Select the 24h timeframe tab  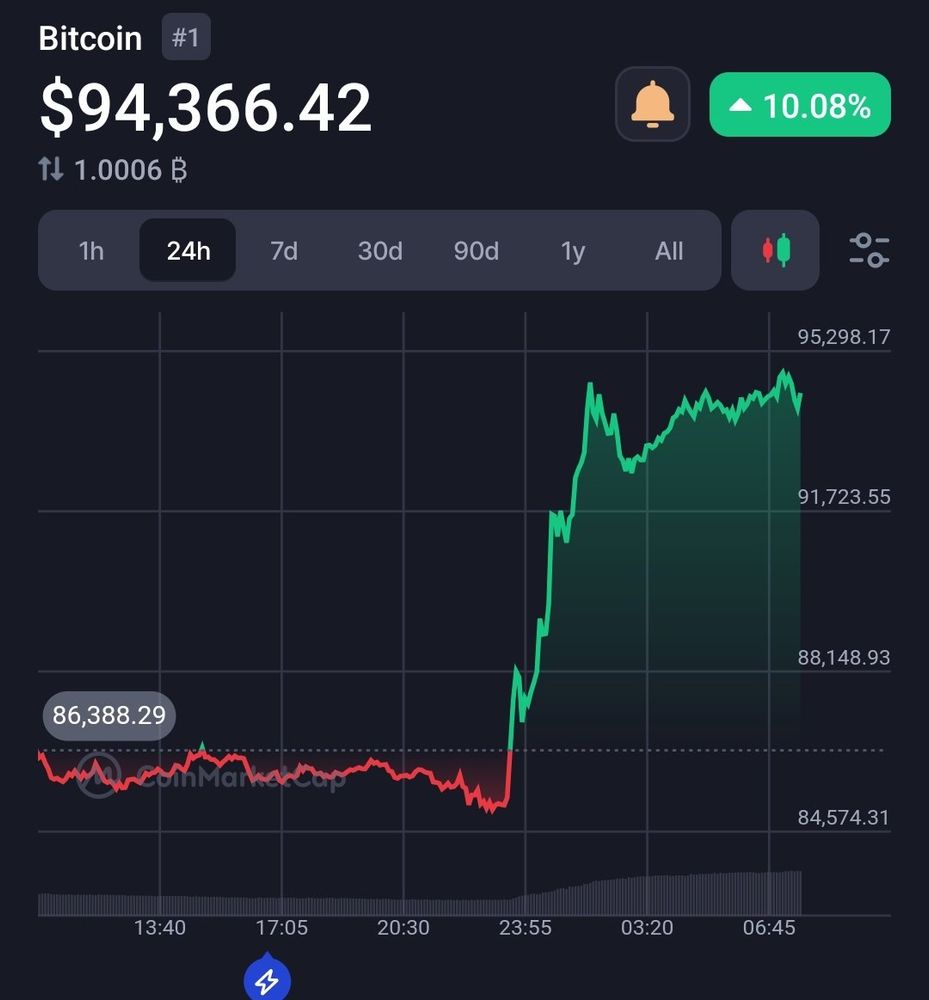tap(188, 251)
